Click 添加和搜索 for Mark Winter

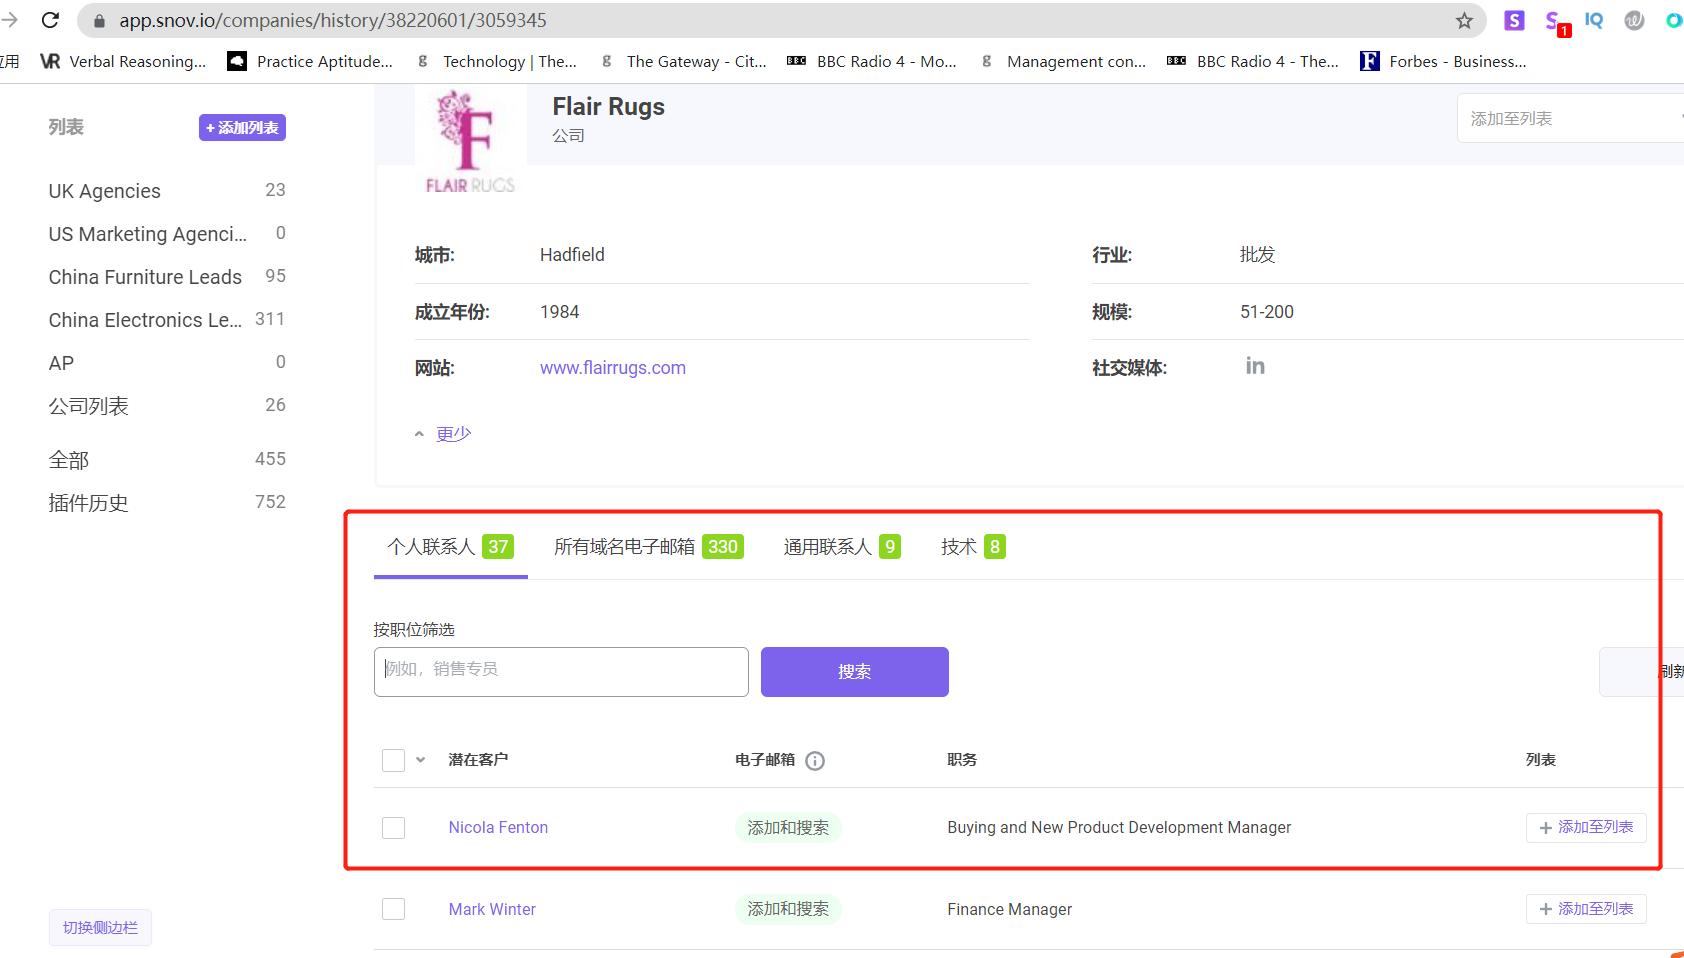point(788,909)
